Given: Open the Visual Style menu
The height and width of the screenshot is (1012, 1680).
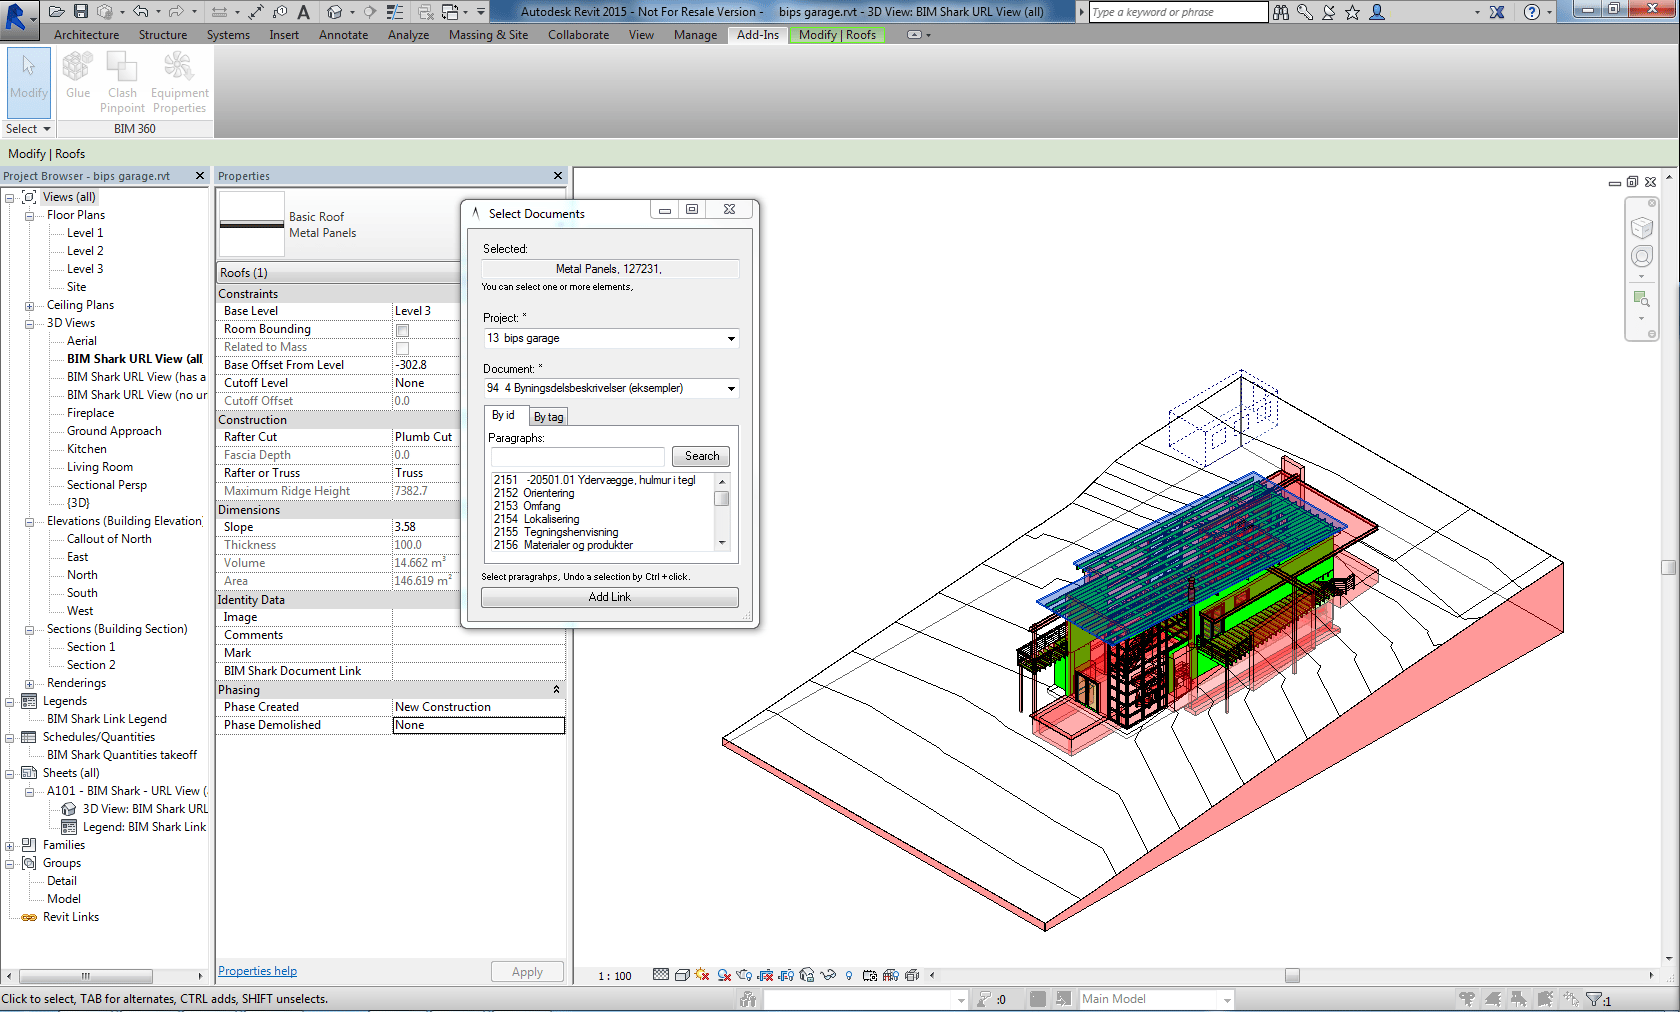Looking at the screenshot, I should 682,975.
